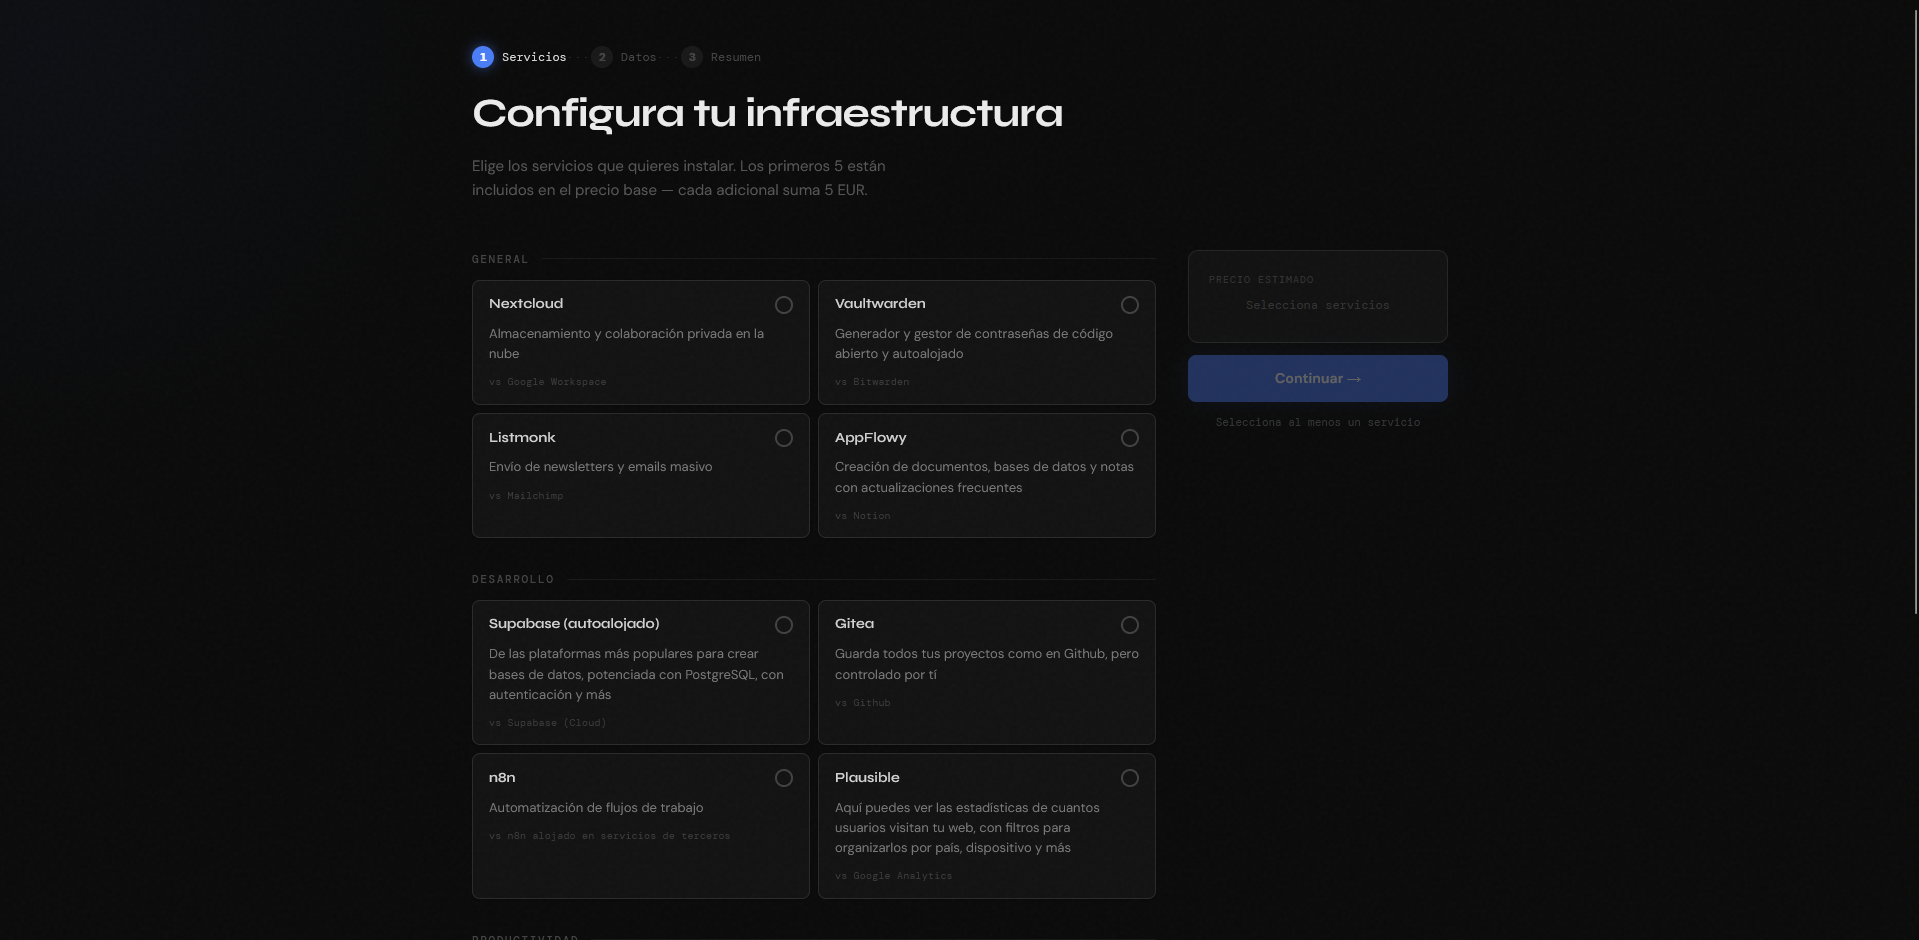Go to step 2 Datos
Image resolution: width=1919 pixels, height=940 pixels.
click(x=624, y=57)
